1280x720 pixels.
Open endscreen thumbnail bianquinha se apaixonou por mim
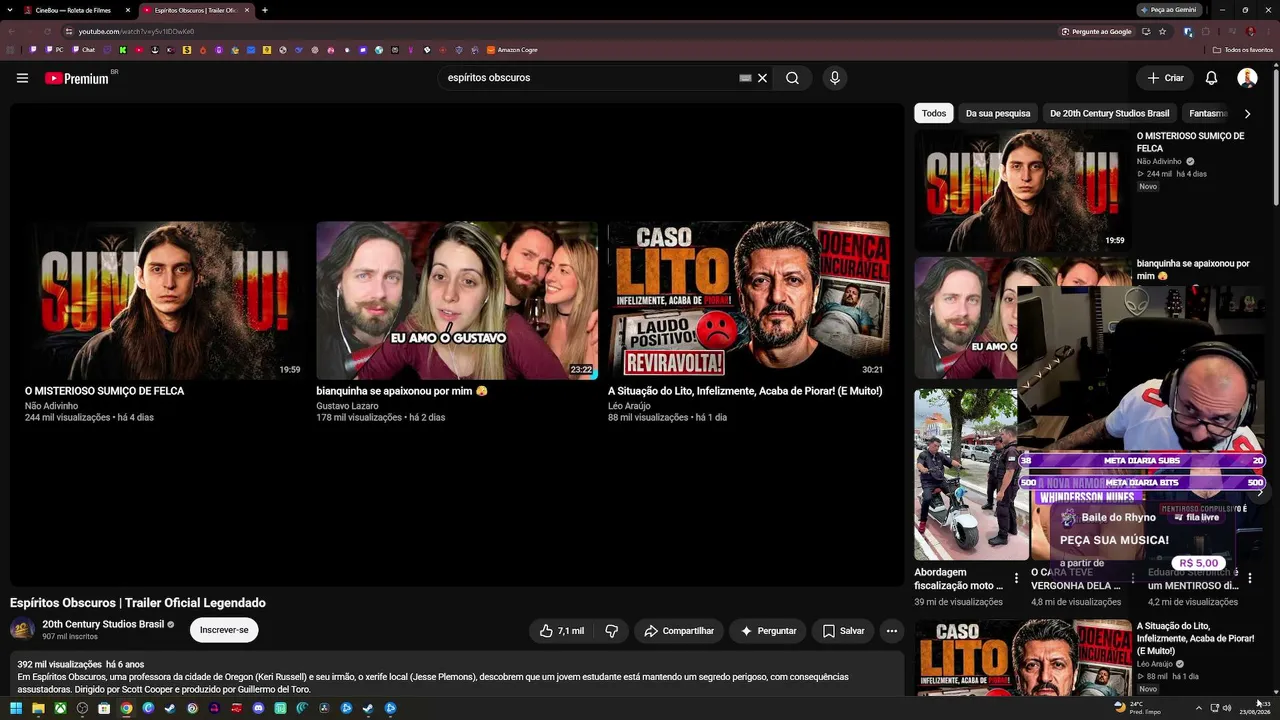coord(457,300)
